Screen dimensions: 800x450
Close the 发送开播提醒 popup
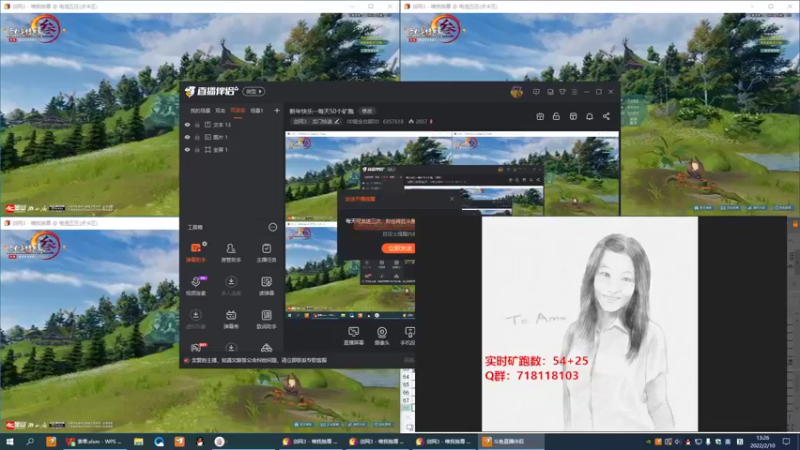click(x=452, y=198)
